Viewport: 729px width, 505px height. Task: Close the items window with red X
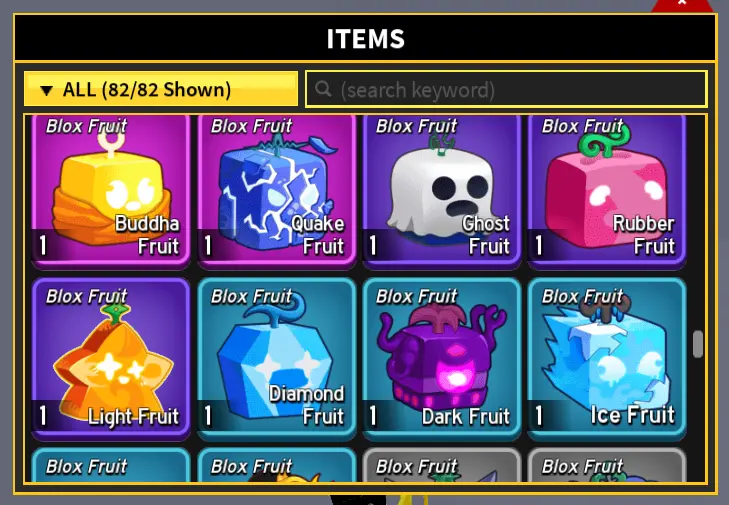[682, 5]
